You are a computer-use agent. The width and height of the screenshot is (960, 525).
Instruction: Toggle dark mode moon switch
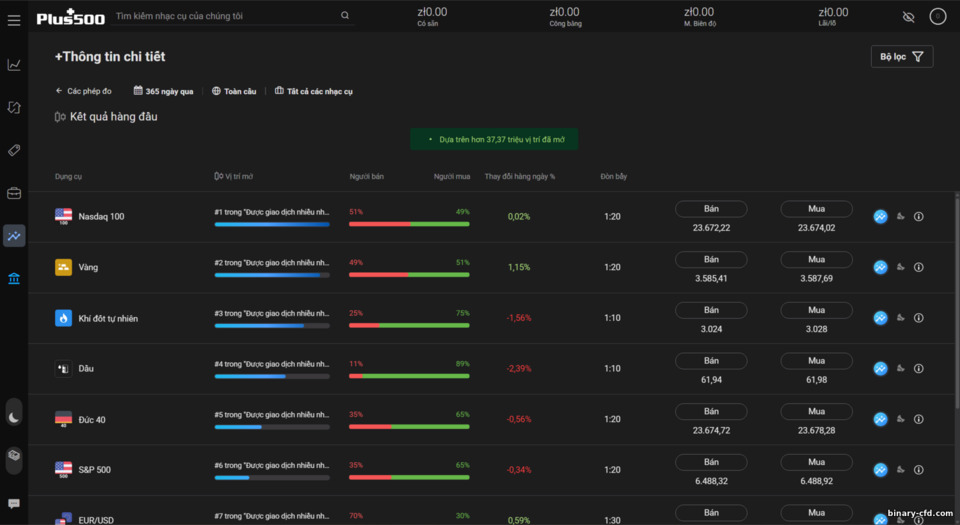(x=14, y=417)
